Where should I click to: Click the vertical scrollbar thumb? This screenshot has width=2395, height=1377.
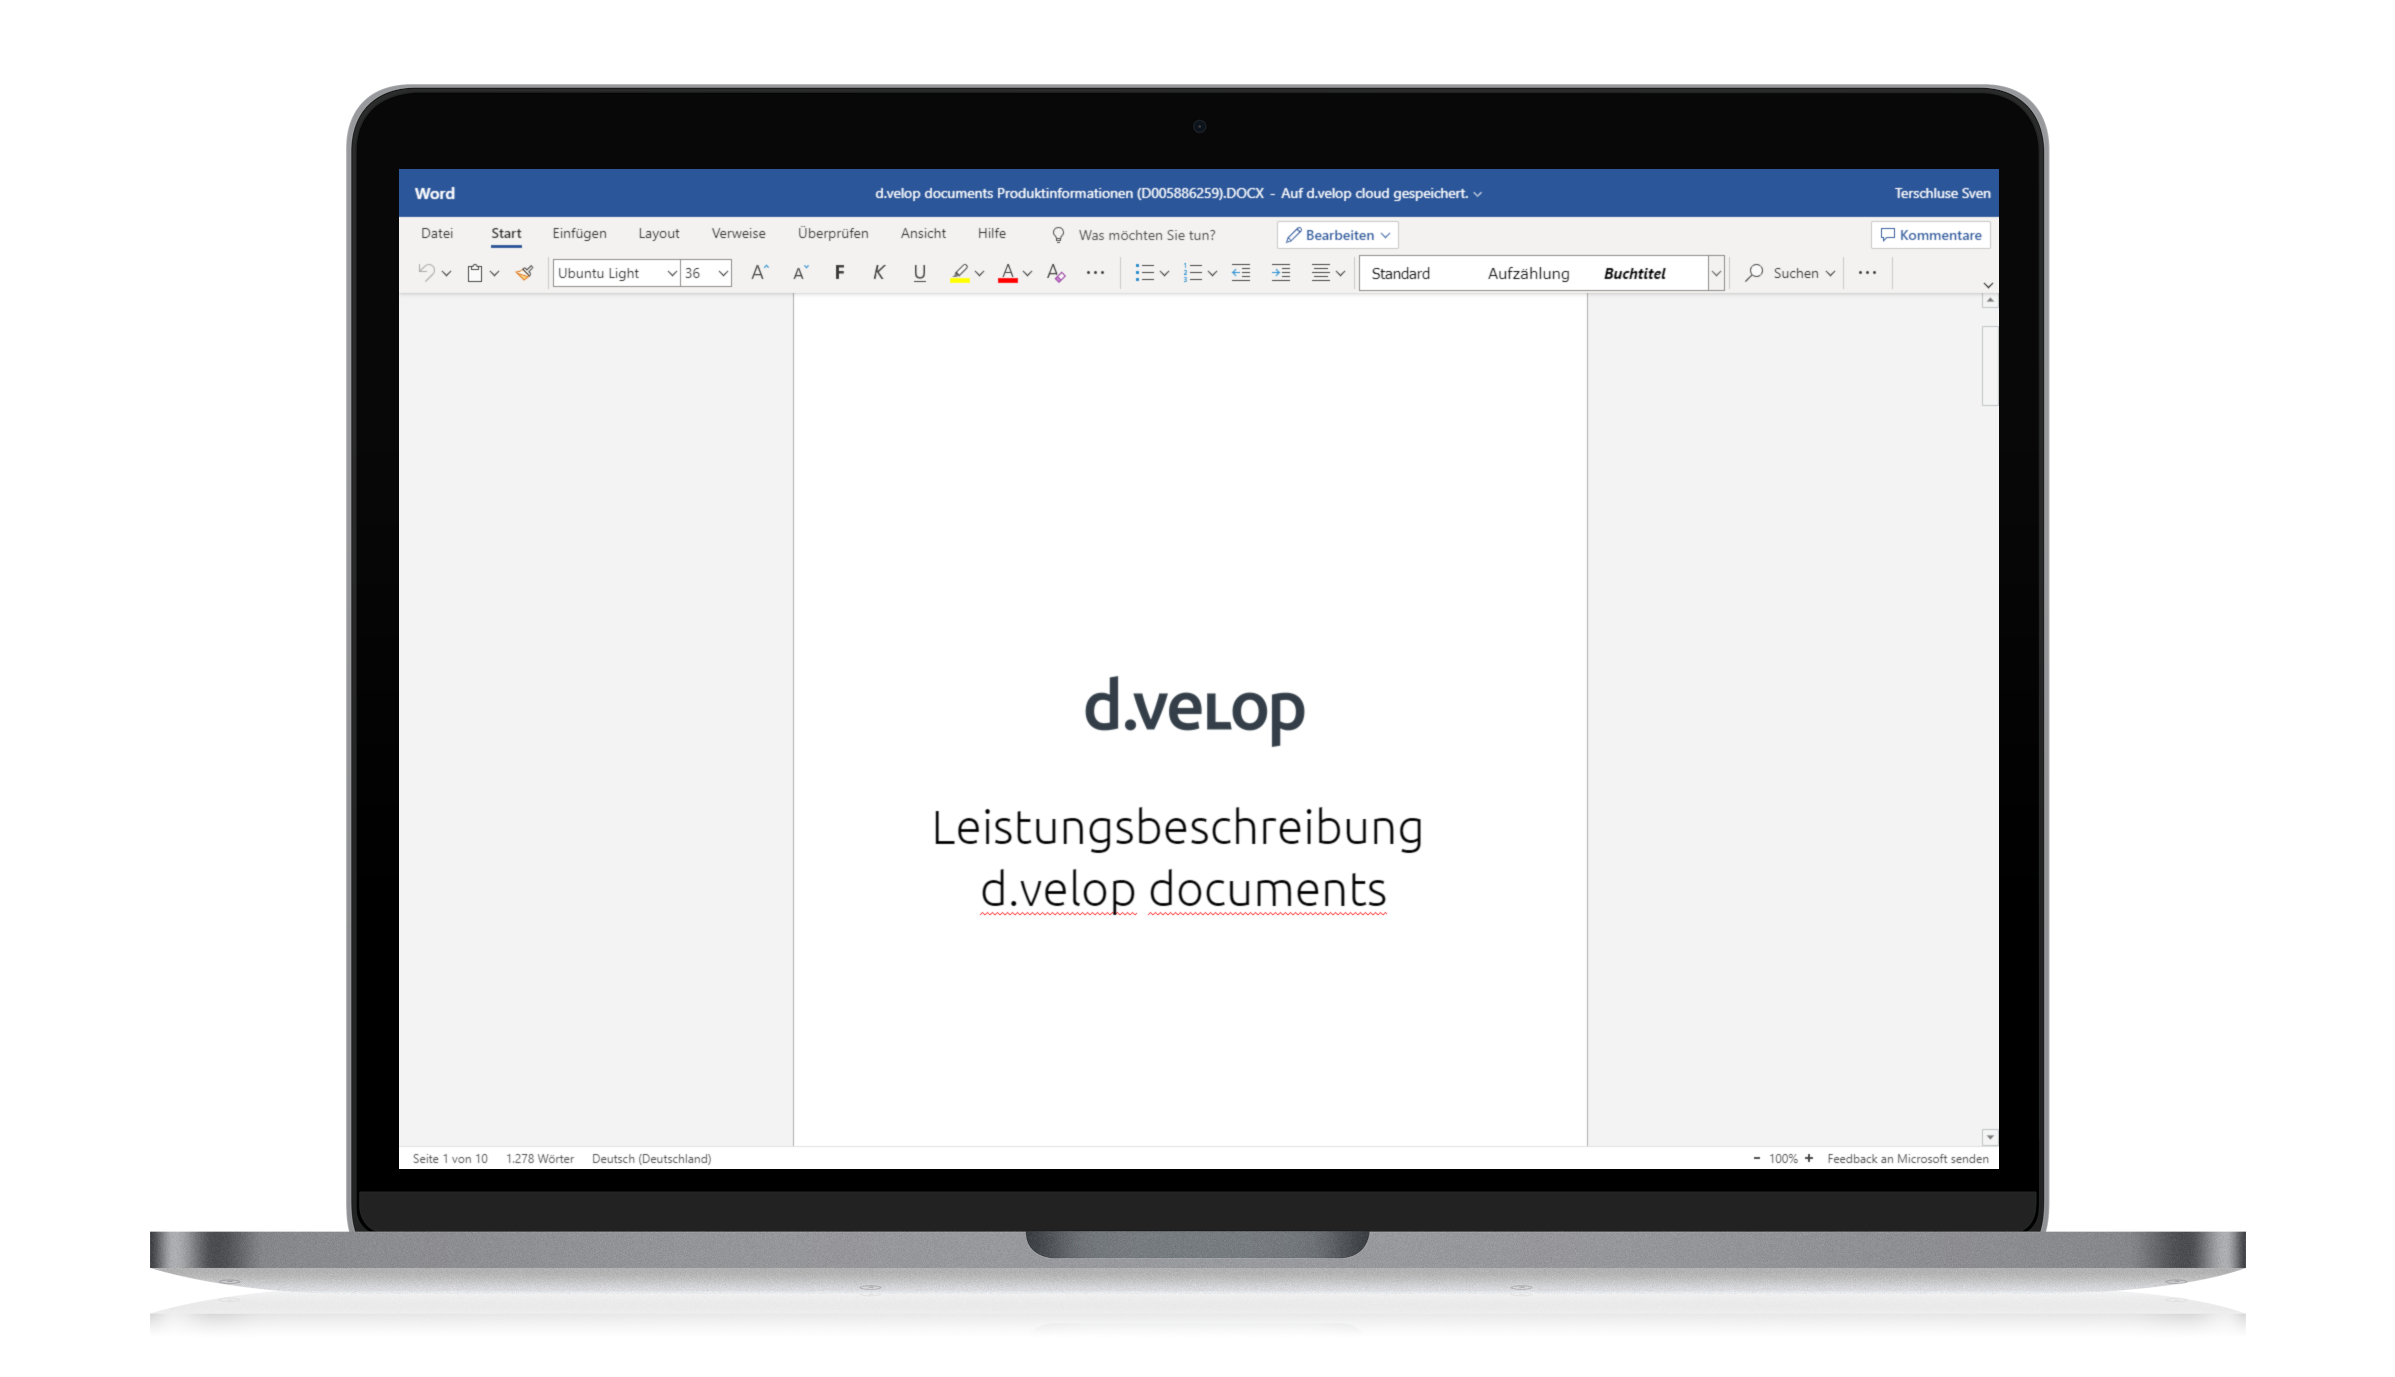(1989, 366)
